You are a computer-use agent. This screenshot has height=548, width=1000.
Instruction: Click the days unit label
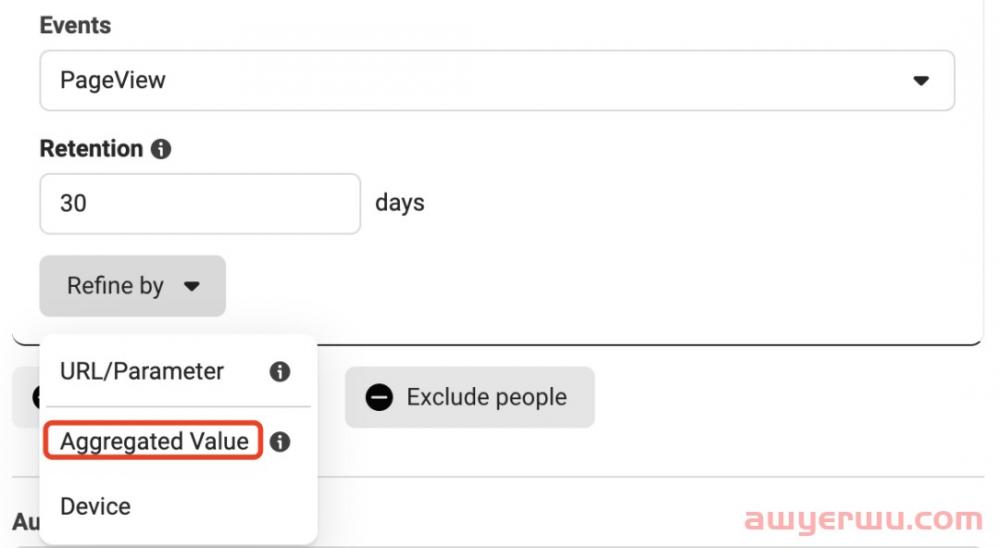click(399, 203)
